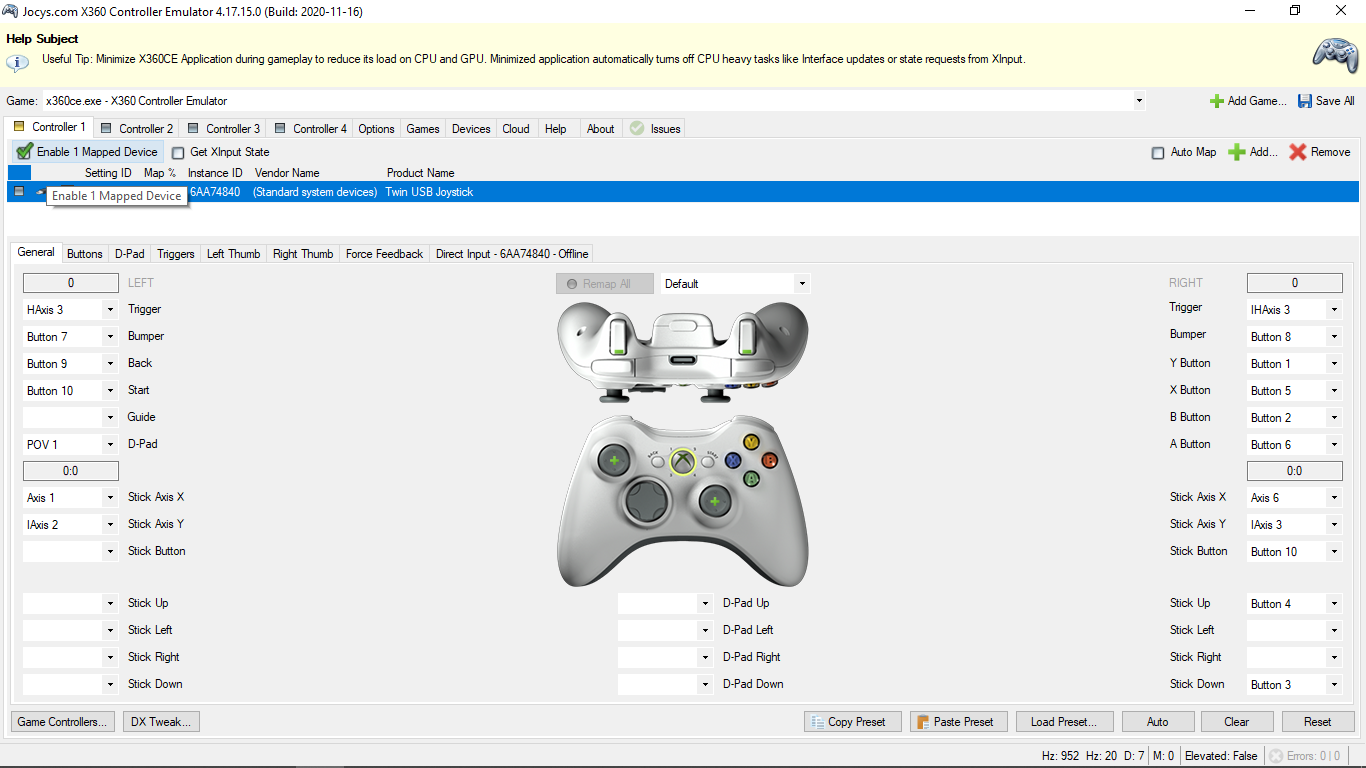This screenshot has height=768, width=1366.
Task: Click the green A button on the controller image
Action: [751, 479]
